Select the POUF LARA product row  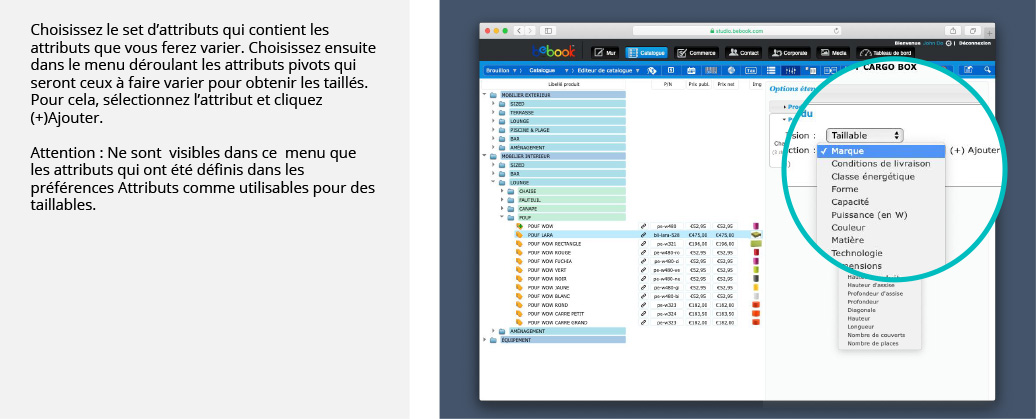click(x=637, y=235)
